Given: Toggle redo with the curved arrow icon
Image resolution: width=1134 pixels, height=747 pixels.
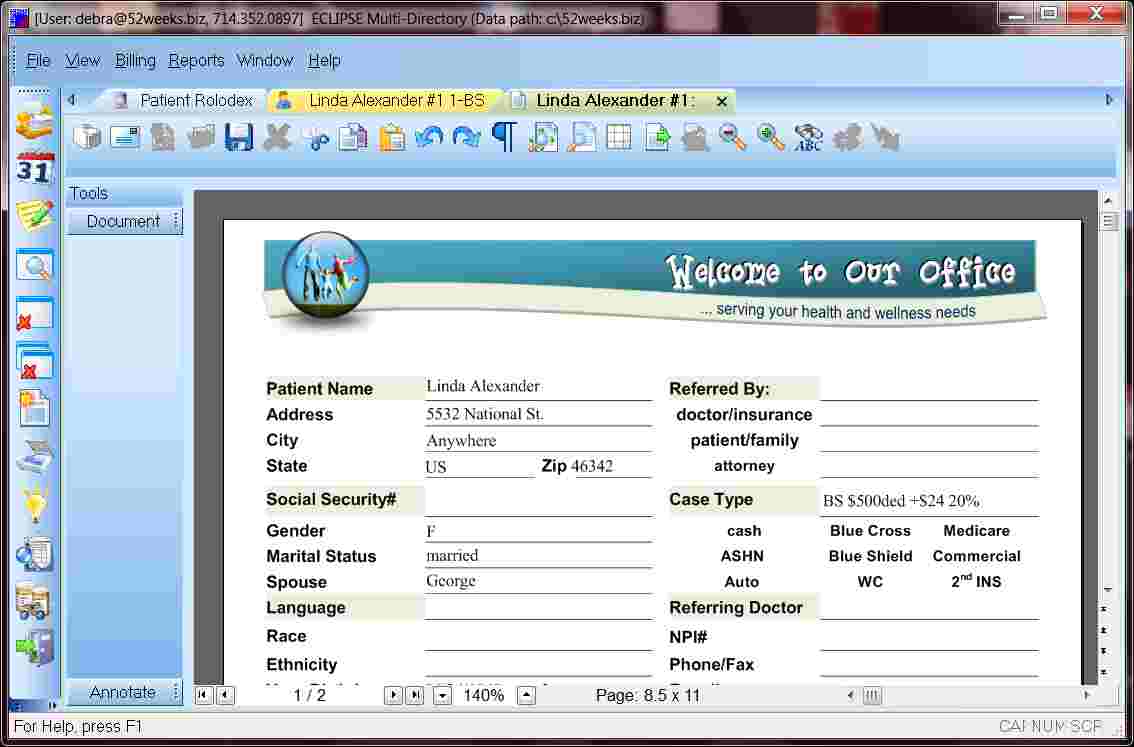Looking at the screenshot, I should coord(467,137).
